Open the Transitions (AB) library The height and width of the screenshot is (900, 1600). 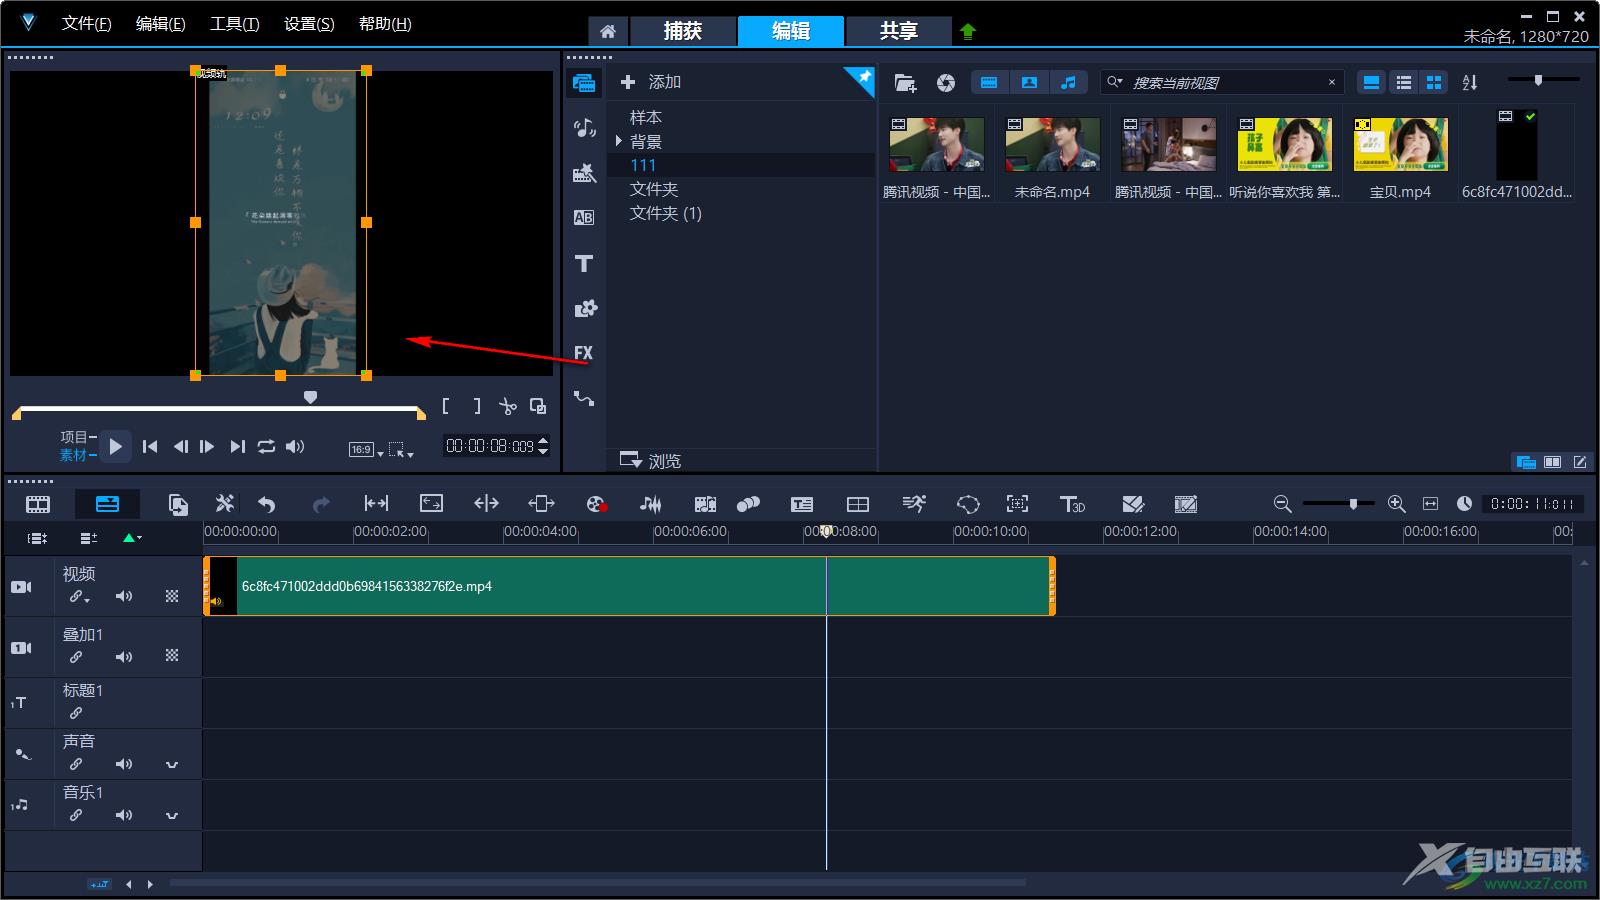coord(584,218)
